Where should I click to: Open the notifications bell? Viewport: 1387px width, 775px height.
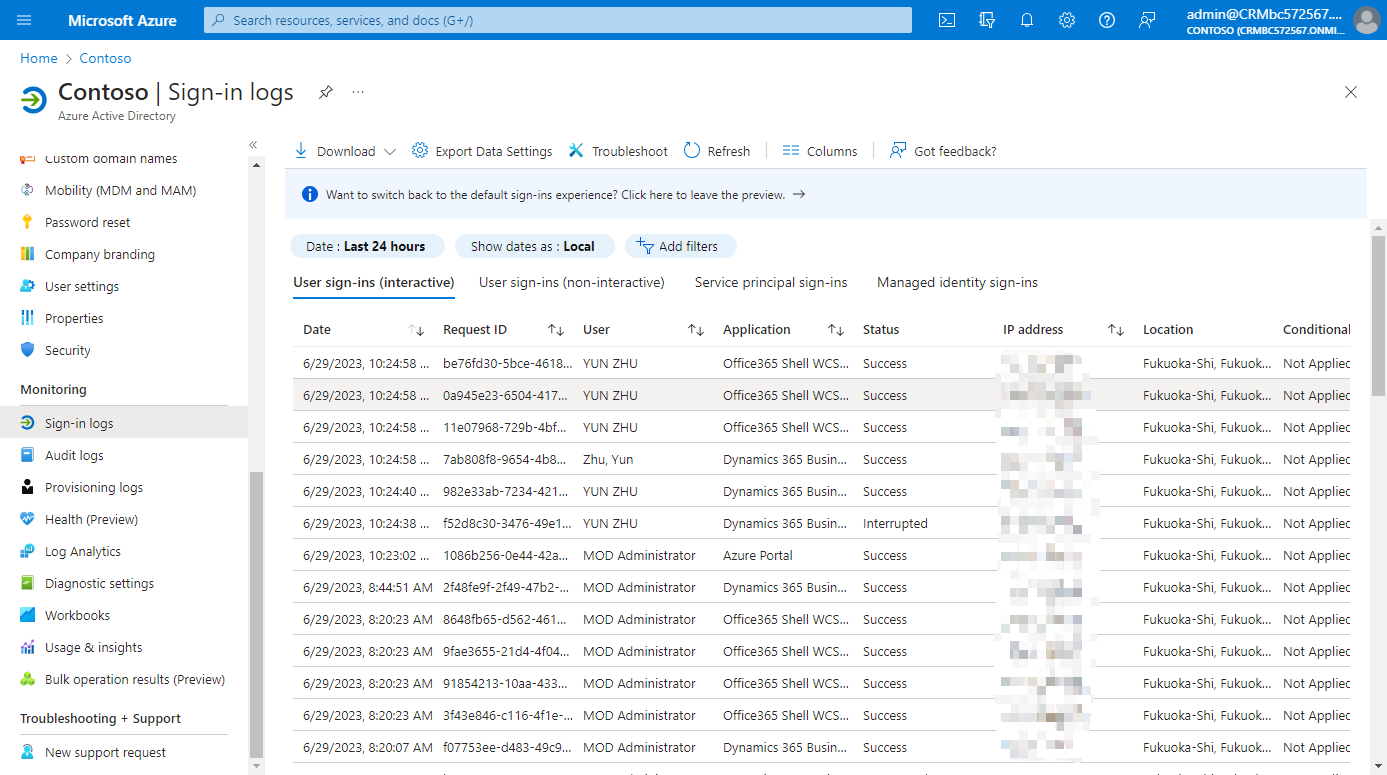[x=1026, y=19]
